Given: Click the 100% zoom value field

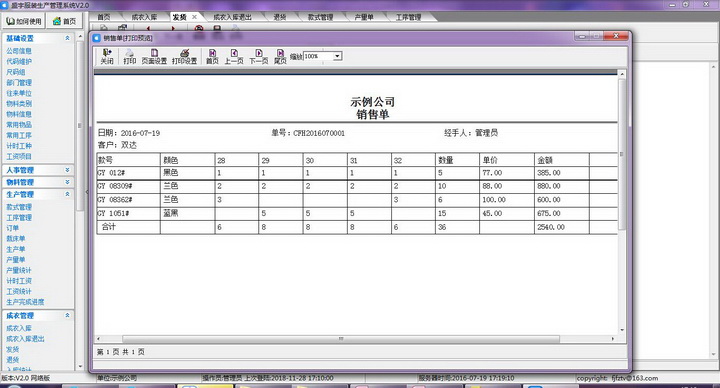Looking at the screenshot, I should tap(318, 56).
